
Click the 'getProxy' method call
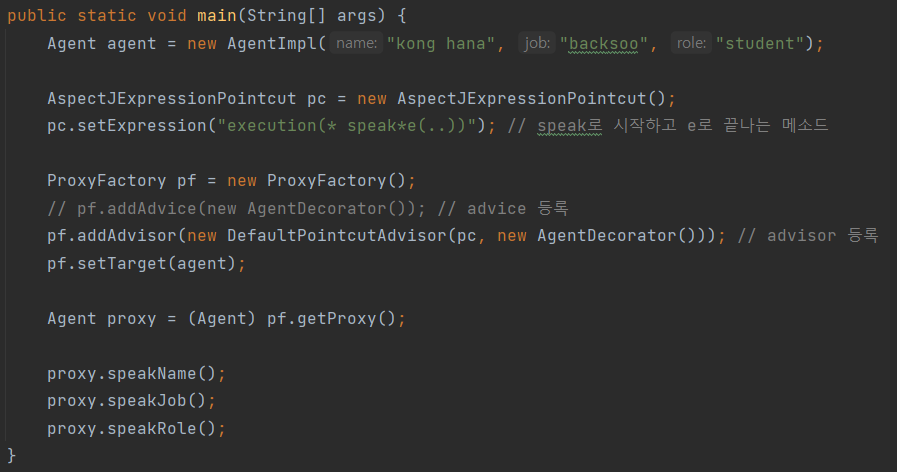(336, 319)
